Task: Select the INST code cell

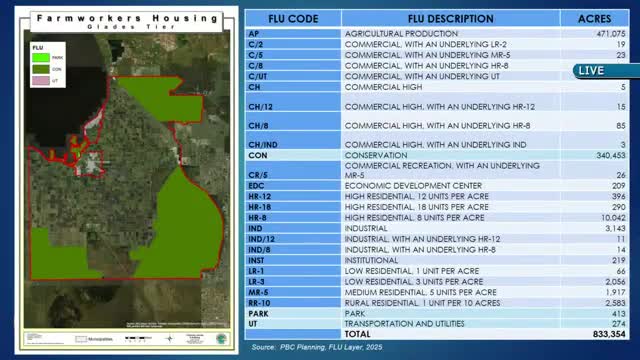Action: pyautogui.click(x=293, y=260)
